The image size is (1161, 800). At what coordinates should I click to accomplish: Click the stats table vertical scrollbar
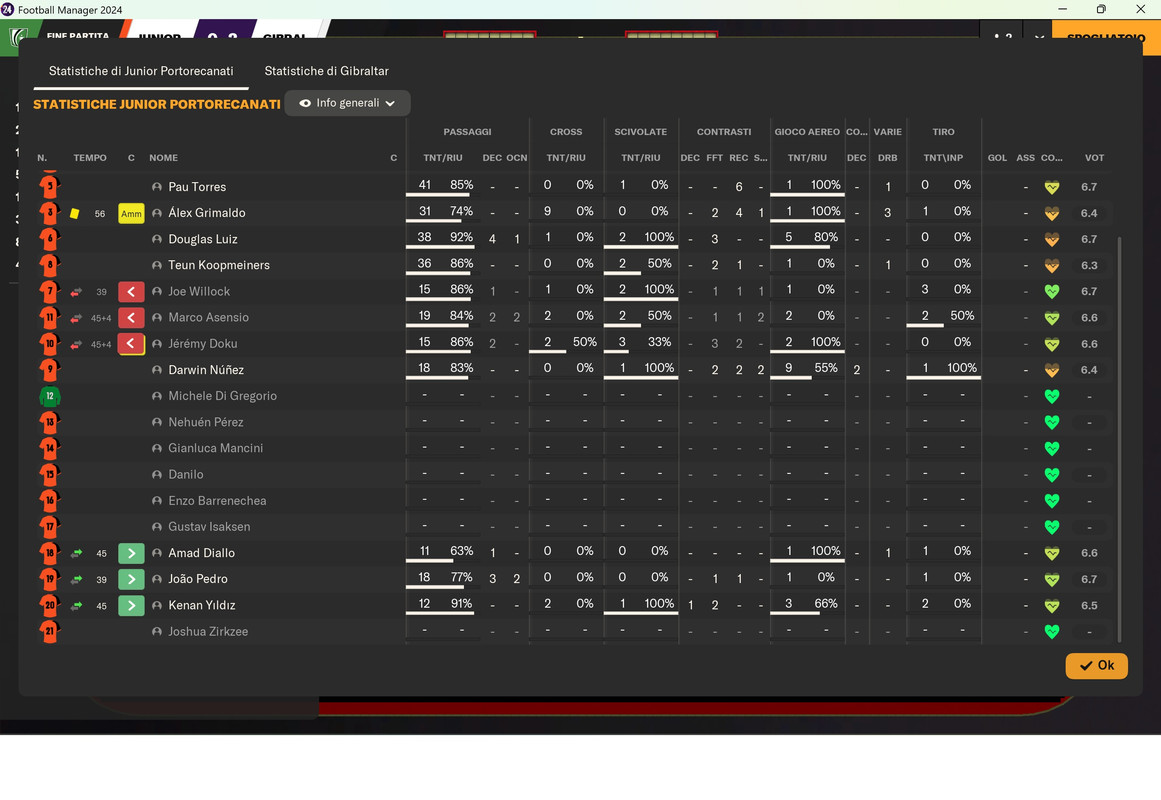click(1119, 439)
